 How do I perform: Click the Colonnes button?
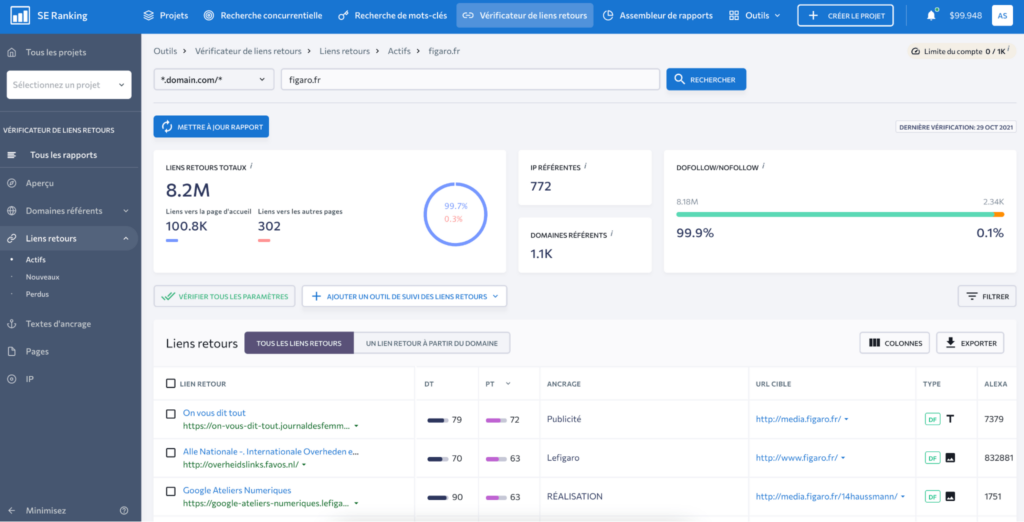[895, 343]
